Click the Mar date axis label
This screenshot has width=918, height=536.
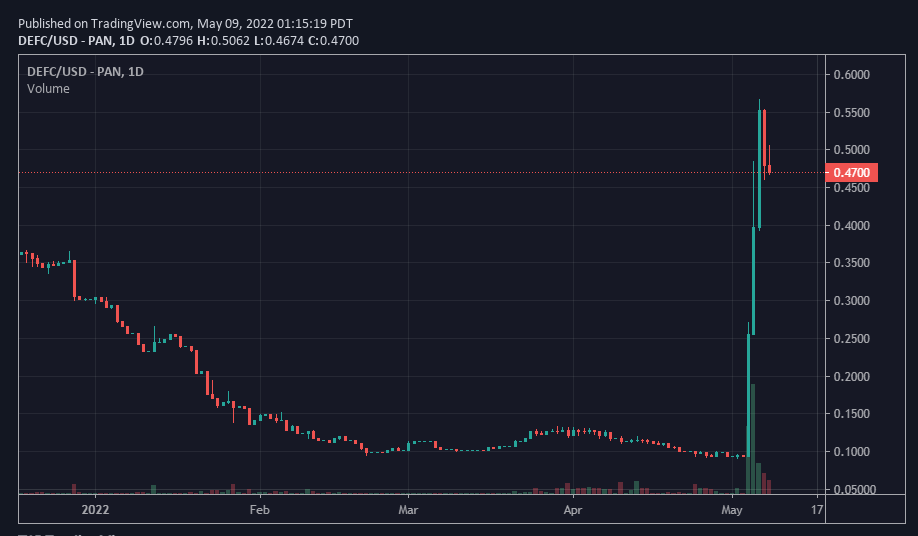(x=408, y=510)
